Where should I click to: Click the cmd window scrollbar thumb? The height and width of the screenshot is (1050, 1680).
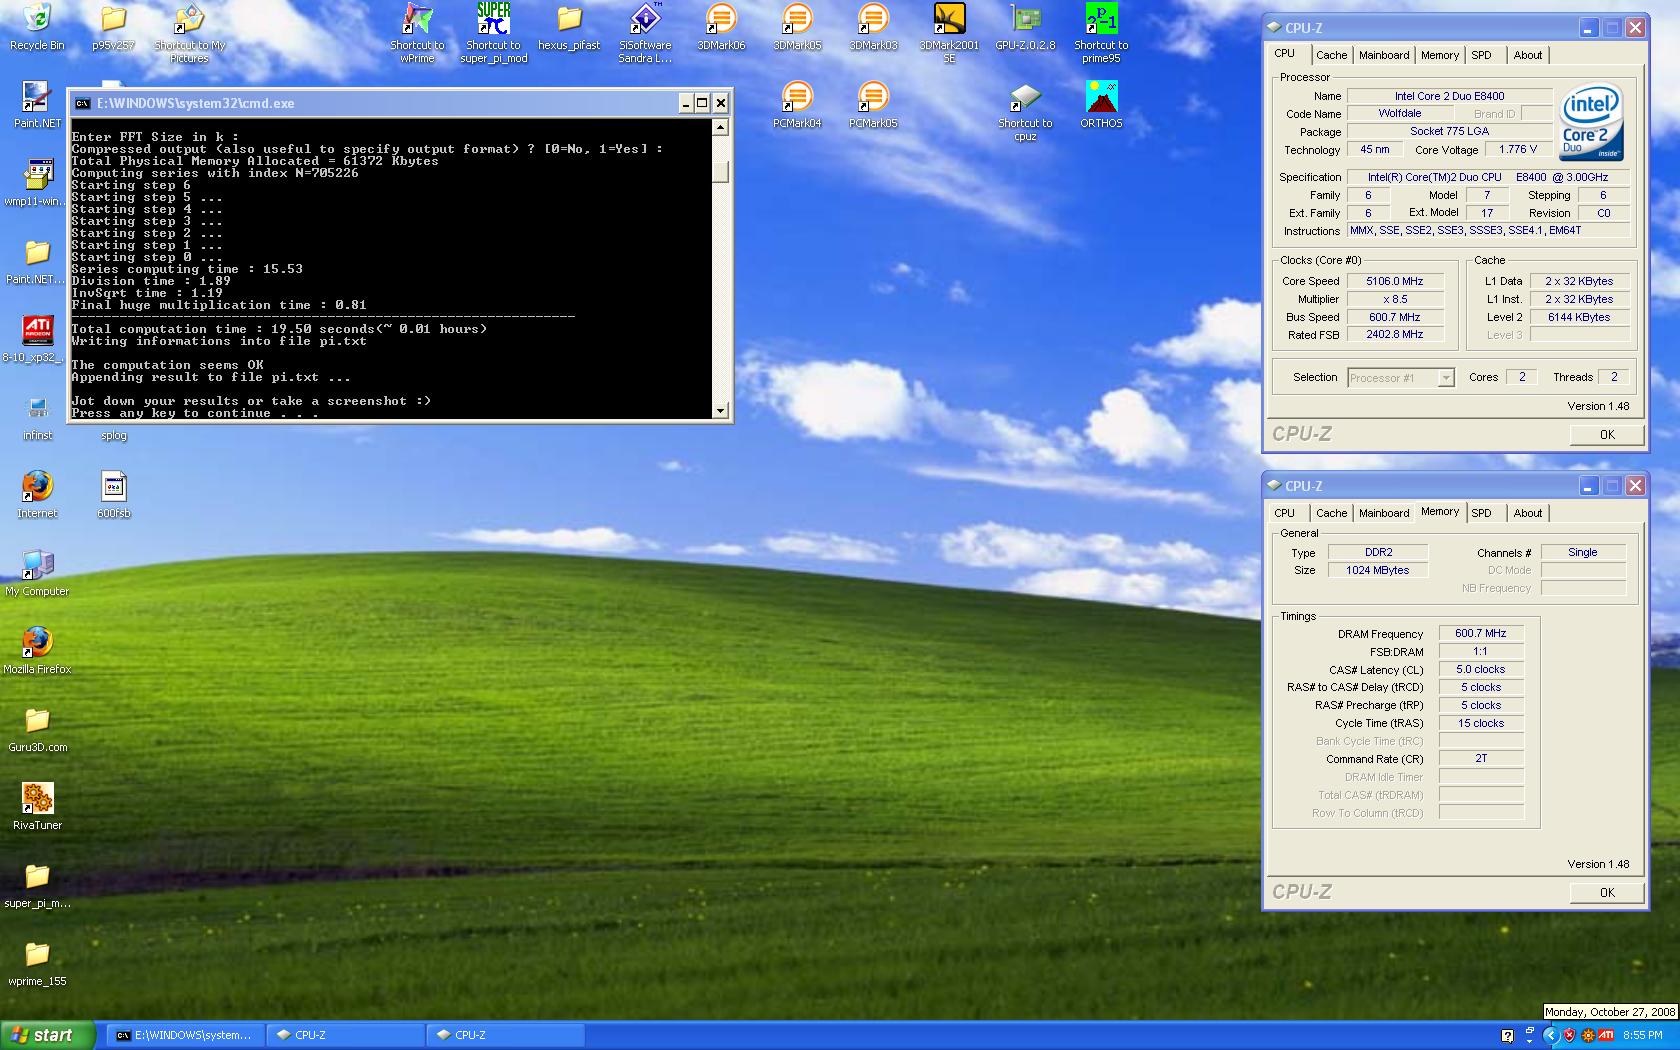(720, 172)
